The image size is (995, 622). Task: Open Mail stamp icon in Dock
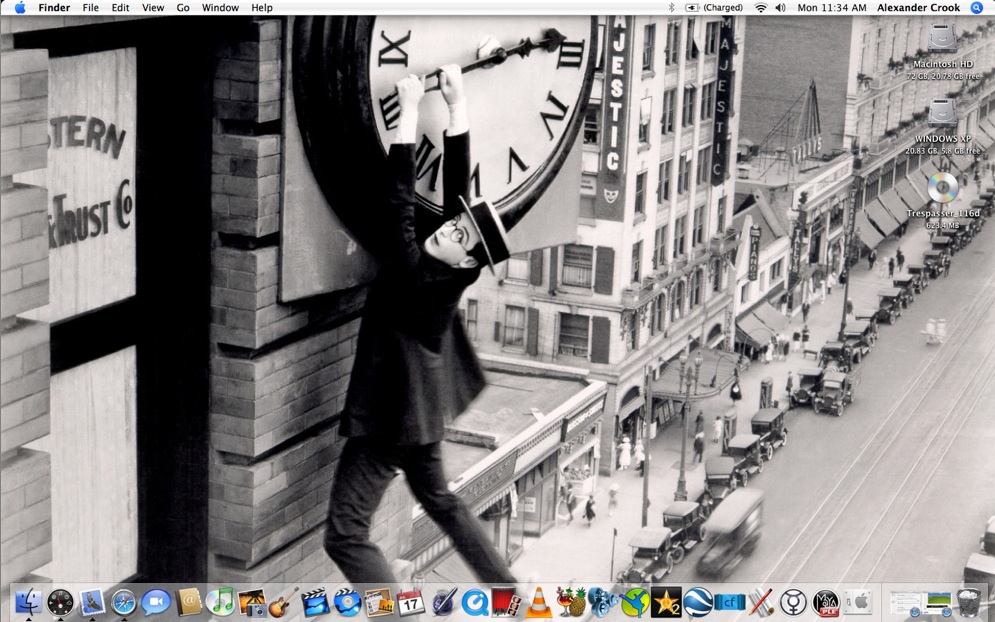[x=93, y=602]
